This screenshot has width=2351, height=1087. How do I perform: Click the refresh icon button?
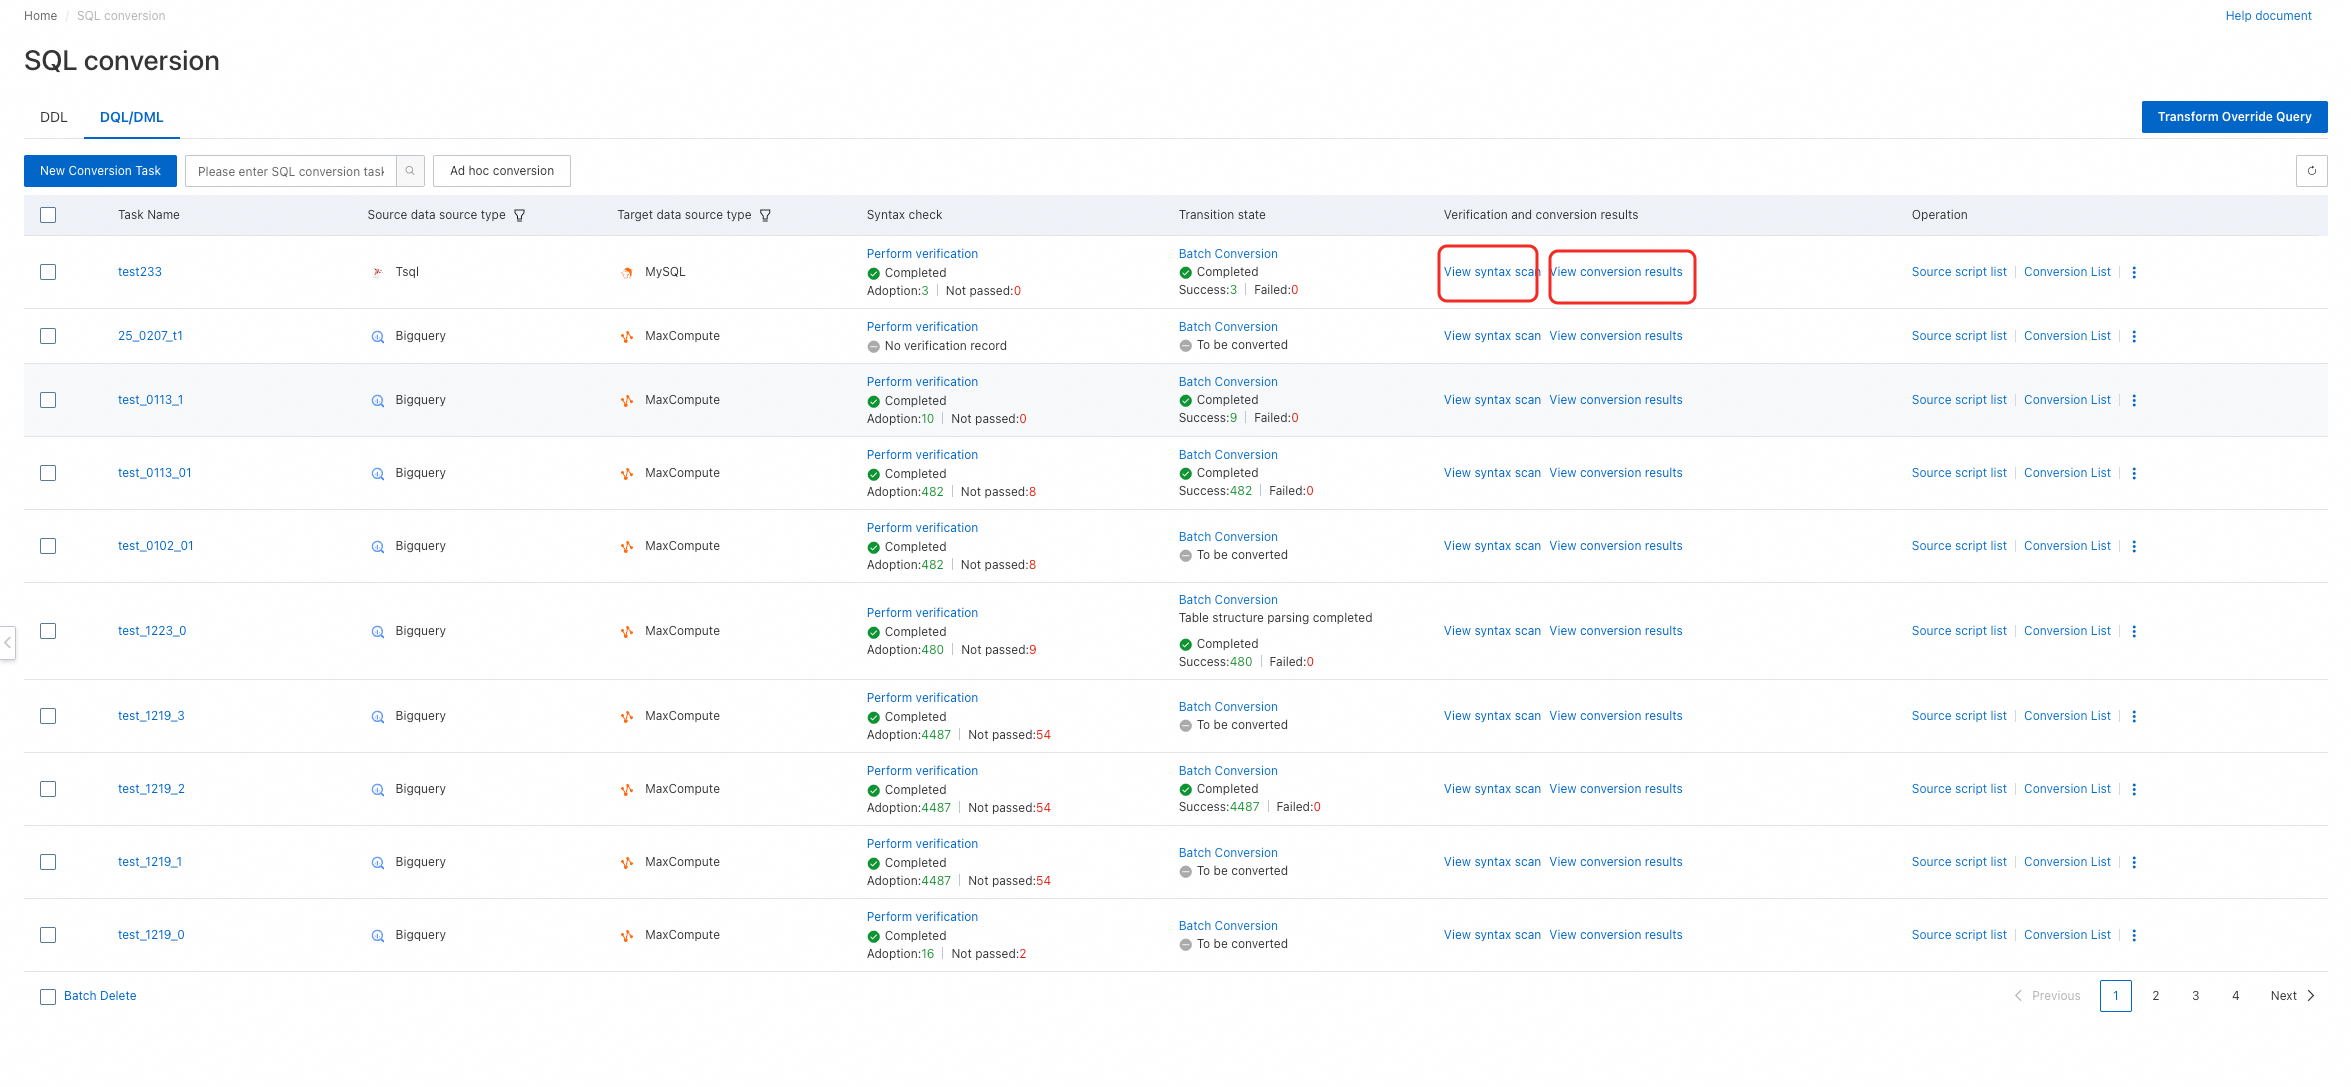tap(2311, 171)
